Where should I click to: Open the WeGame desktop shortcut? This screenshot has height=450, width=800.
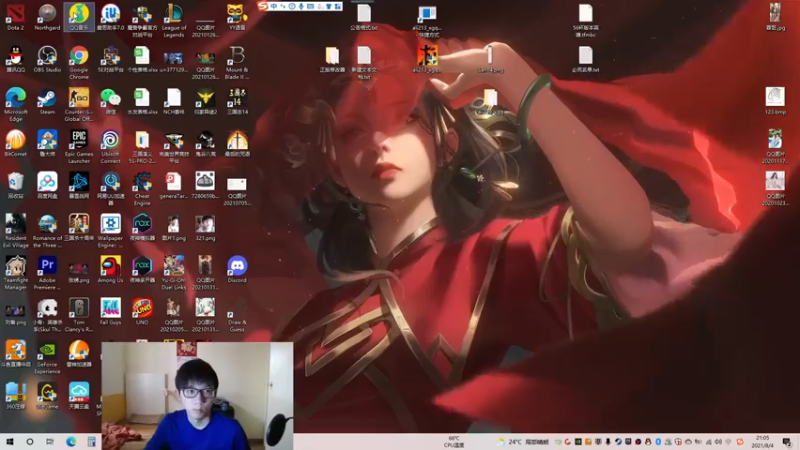pos(47,396)
